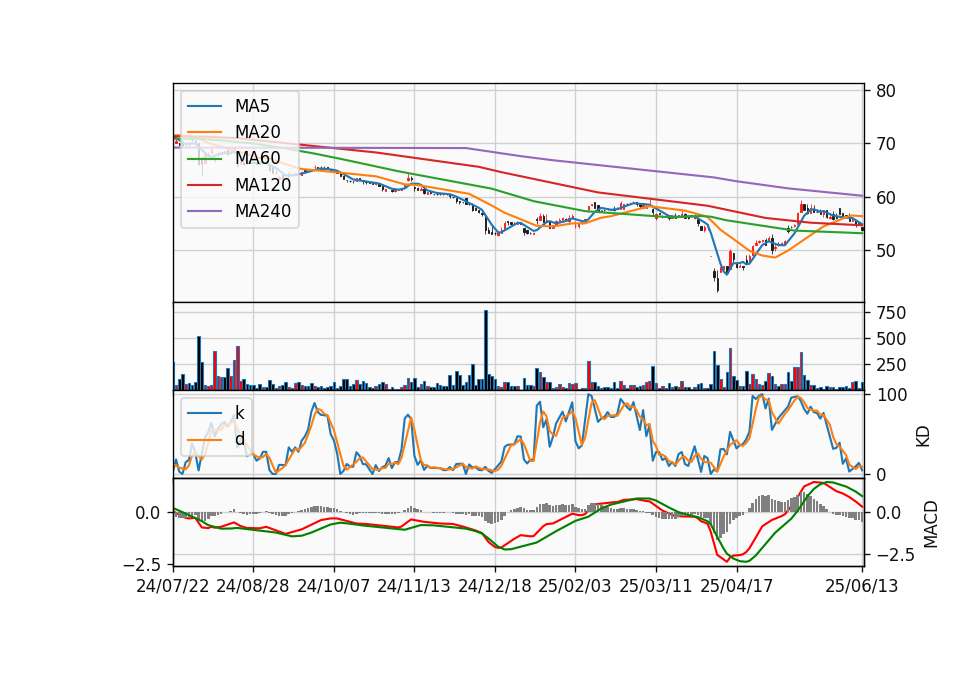Click the MA5 legend label
960x690 pixels.
pos(252,106)
